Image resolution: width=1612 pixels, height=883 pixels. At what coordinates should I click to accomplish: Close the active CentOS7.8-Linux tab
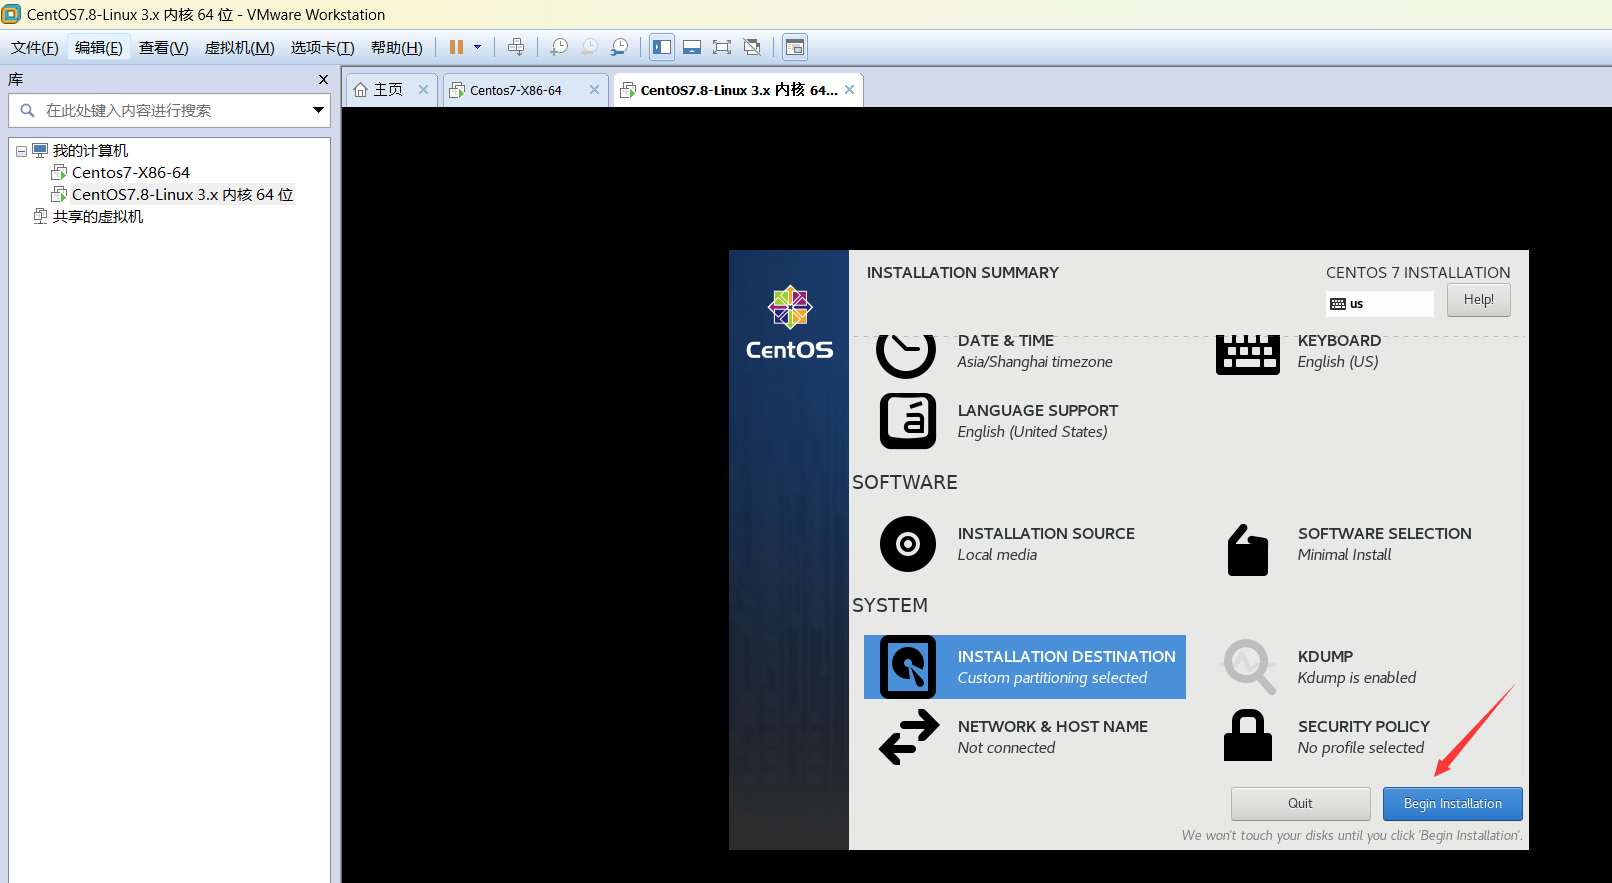click(849, 90)
